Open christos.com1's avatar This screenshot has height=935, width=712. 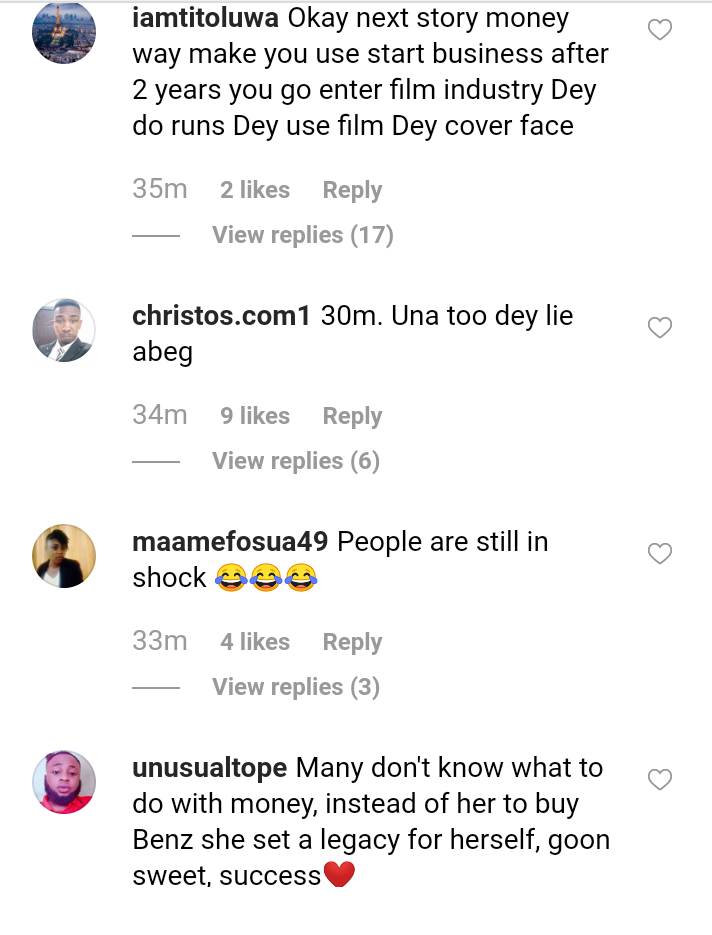click(64, 329)
